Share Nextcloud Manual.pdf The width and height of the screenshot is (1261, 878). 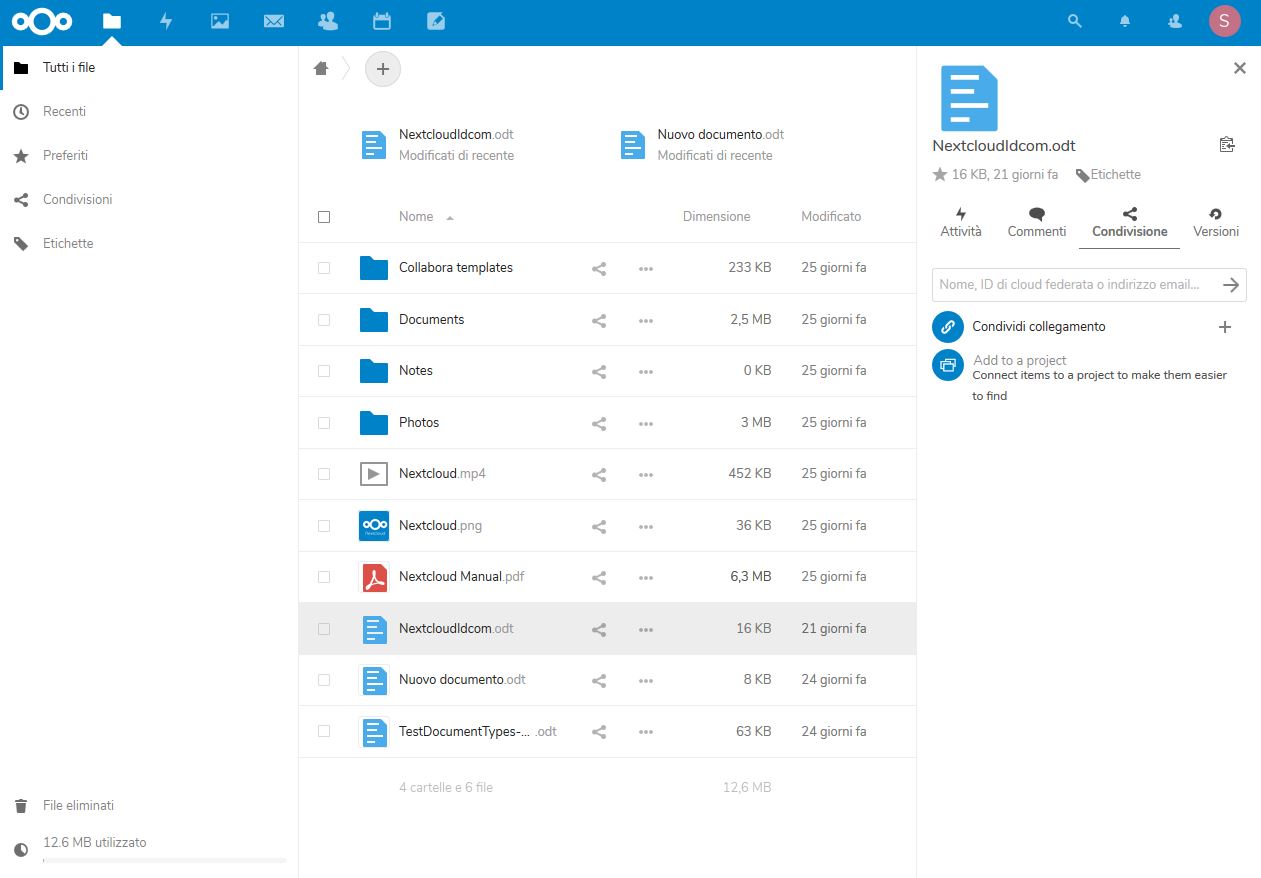[x=599, y=578]
